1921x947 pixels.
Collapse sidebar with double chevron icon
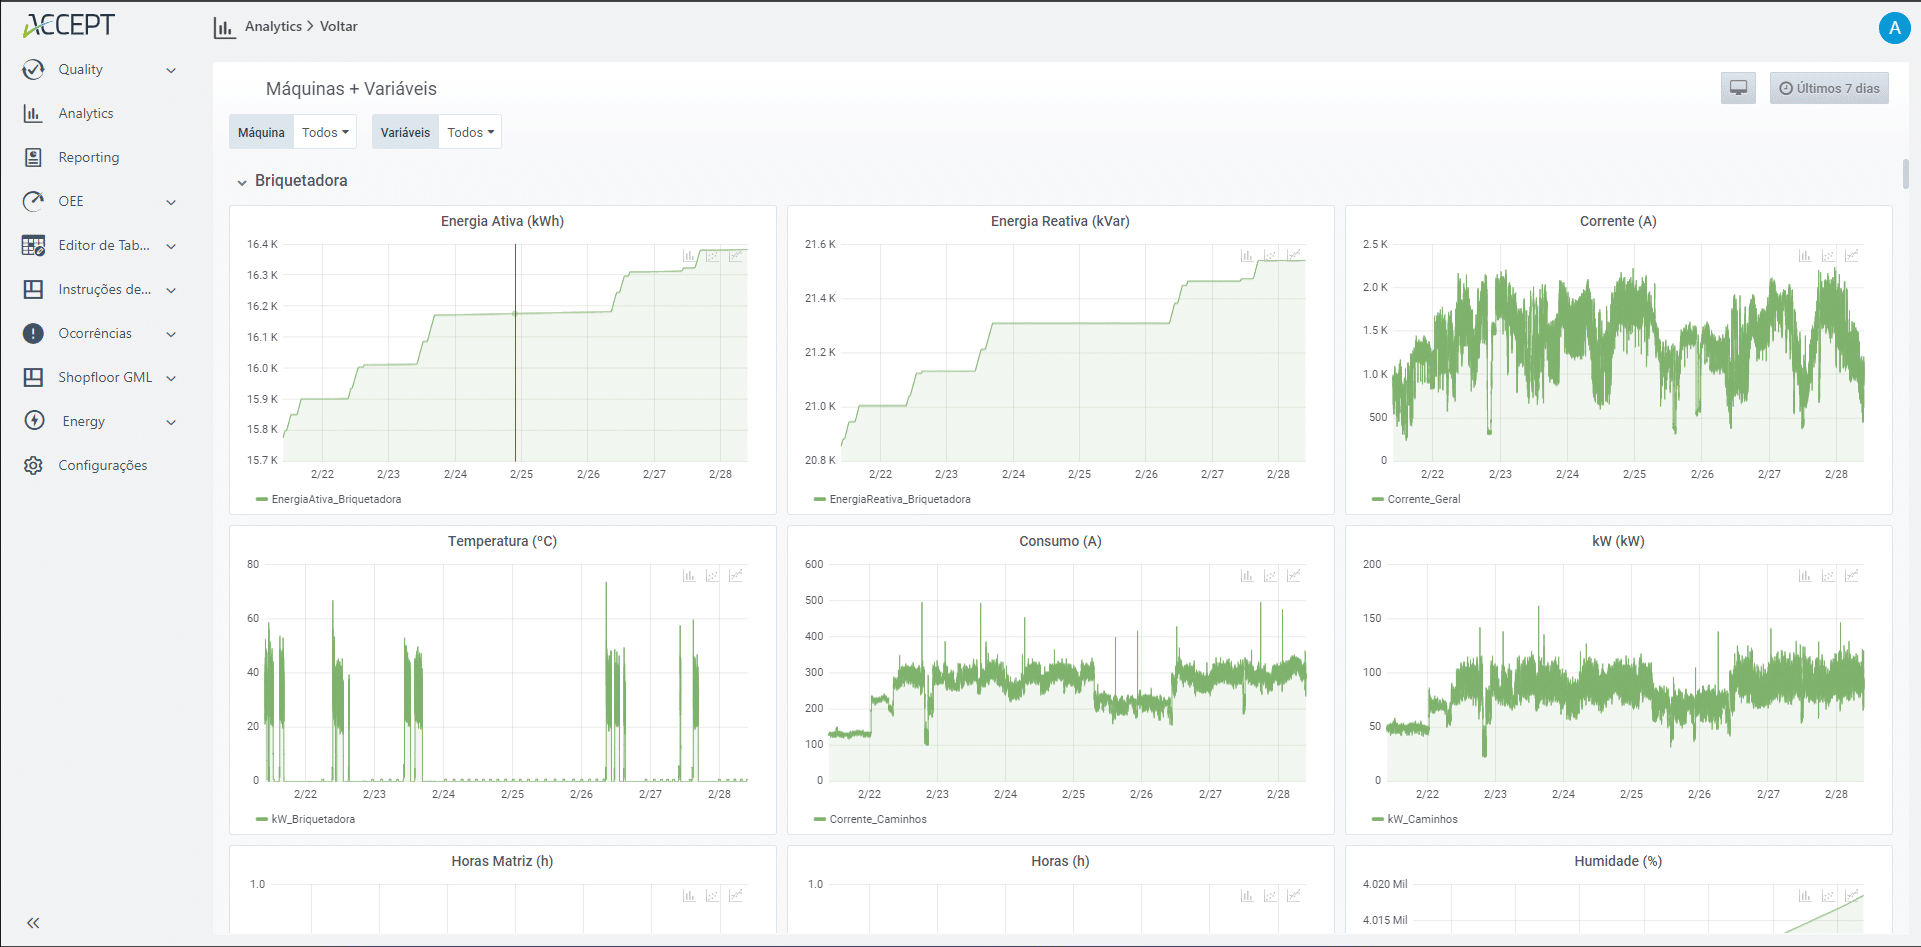33,923
